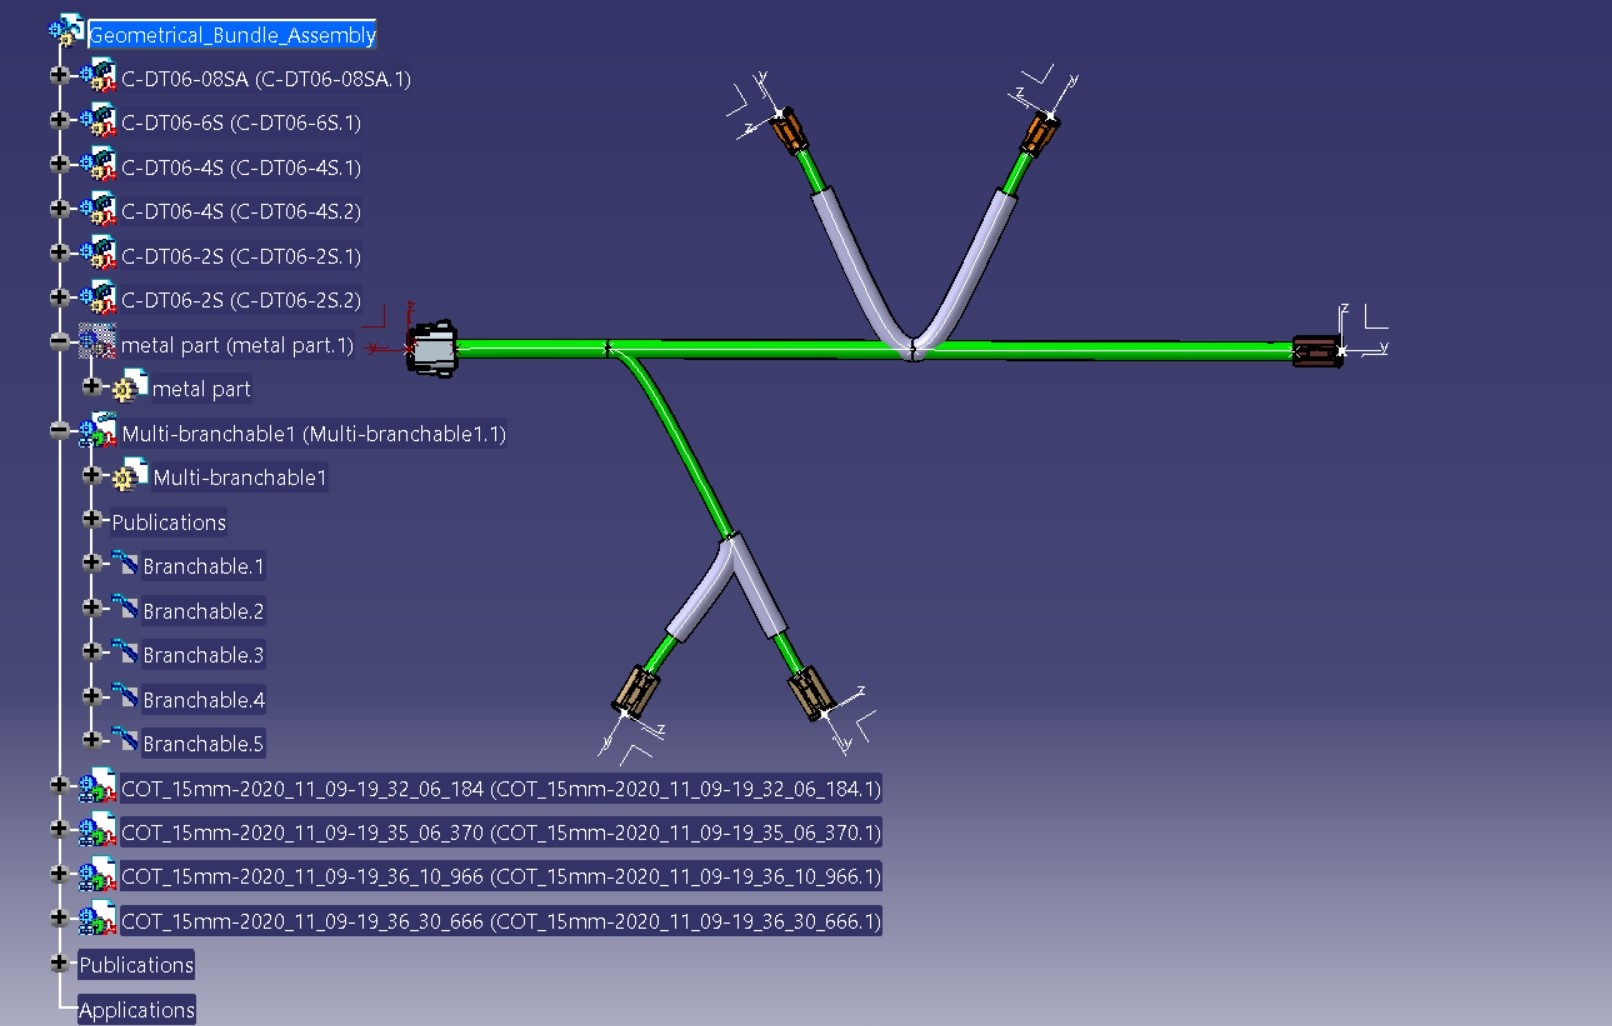
Task: Expand the Publications node under Multi-branchable1
Action: (92, 518)
